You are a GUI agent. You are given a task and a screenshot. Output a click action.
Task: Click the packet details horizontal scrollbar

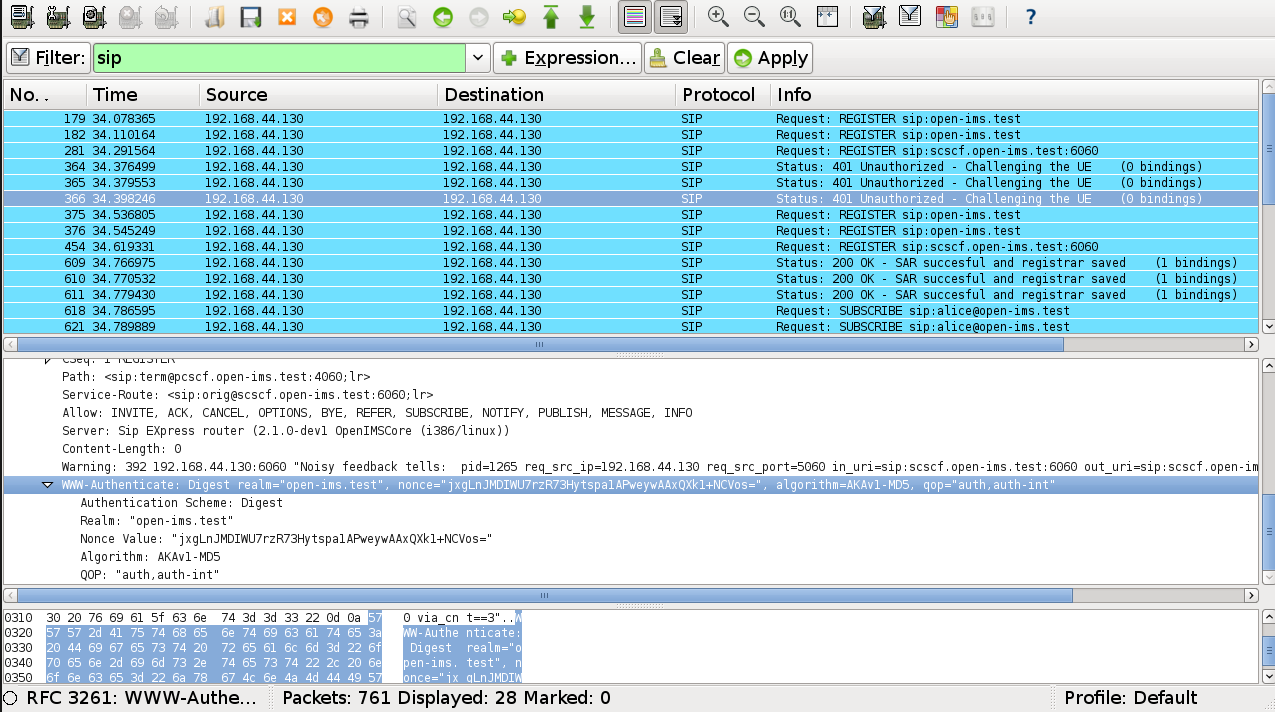(x=543, y=595)
